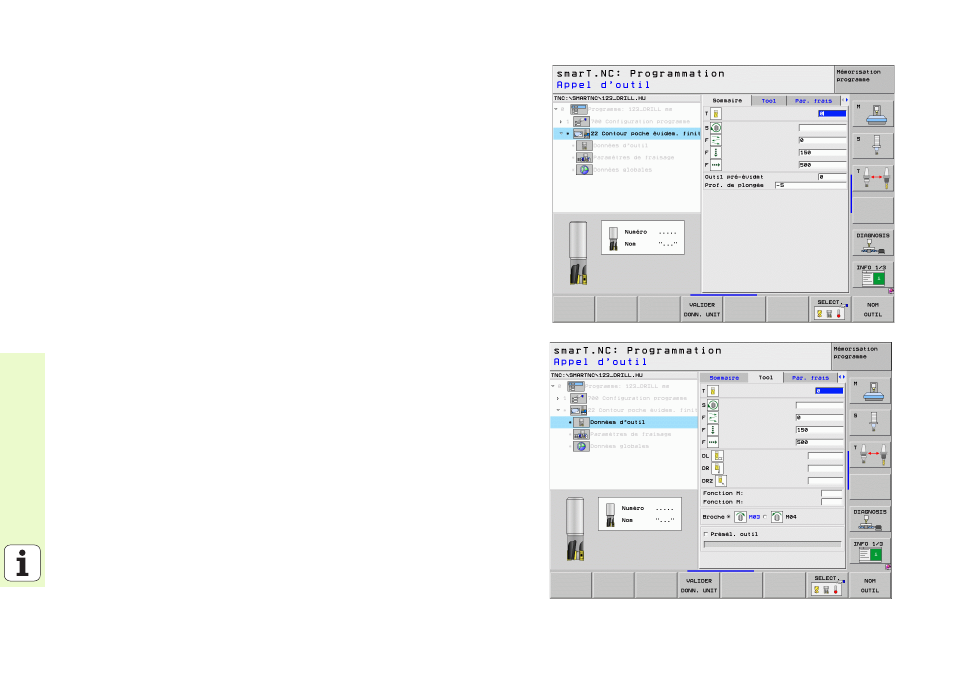The image size is (954, 673).
Task: Open DIAGNOSIS in the upper screen
Action: [873, 243]
